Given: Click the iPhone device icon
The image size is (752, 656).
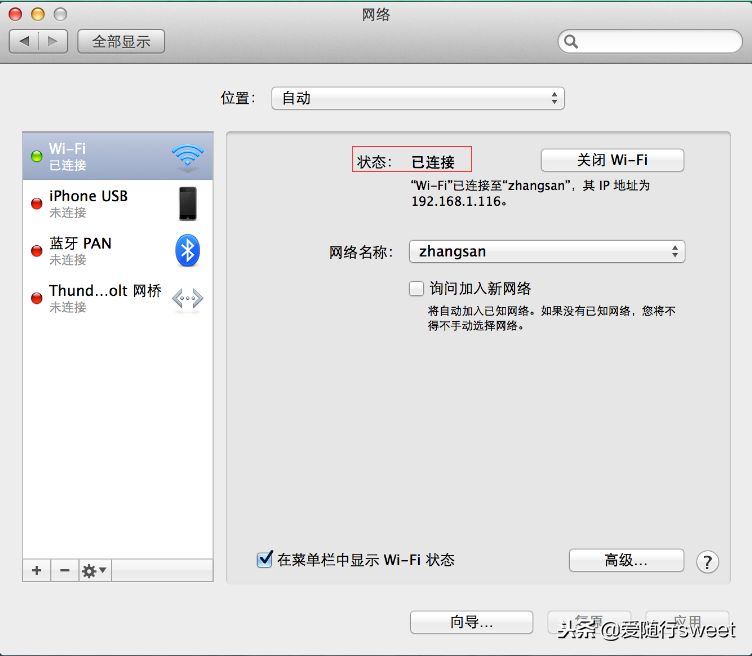Looking at the screenshot, I should (188, 203).
